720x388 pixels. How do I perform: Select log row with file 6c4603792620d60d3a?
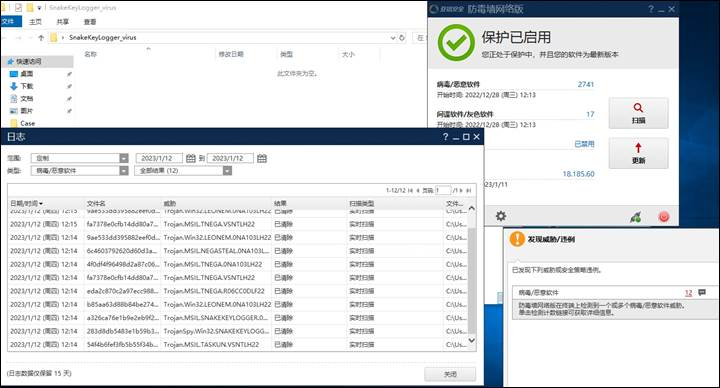click(x=239, y=251)
